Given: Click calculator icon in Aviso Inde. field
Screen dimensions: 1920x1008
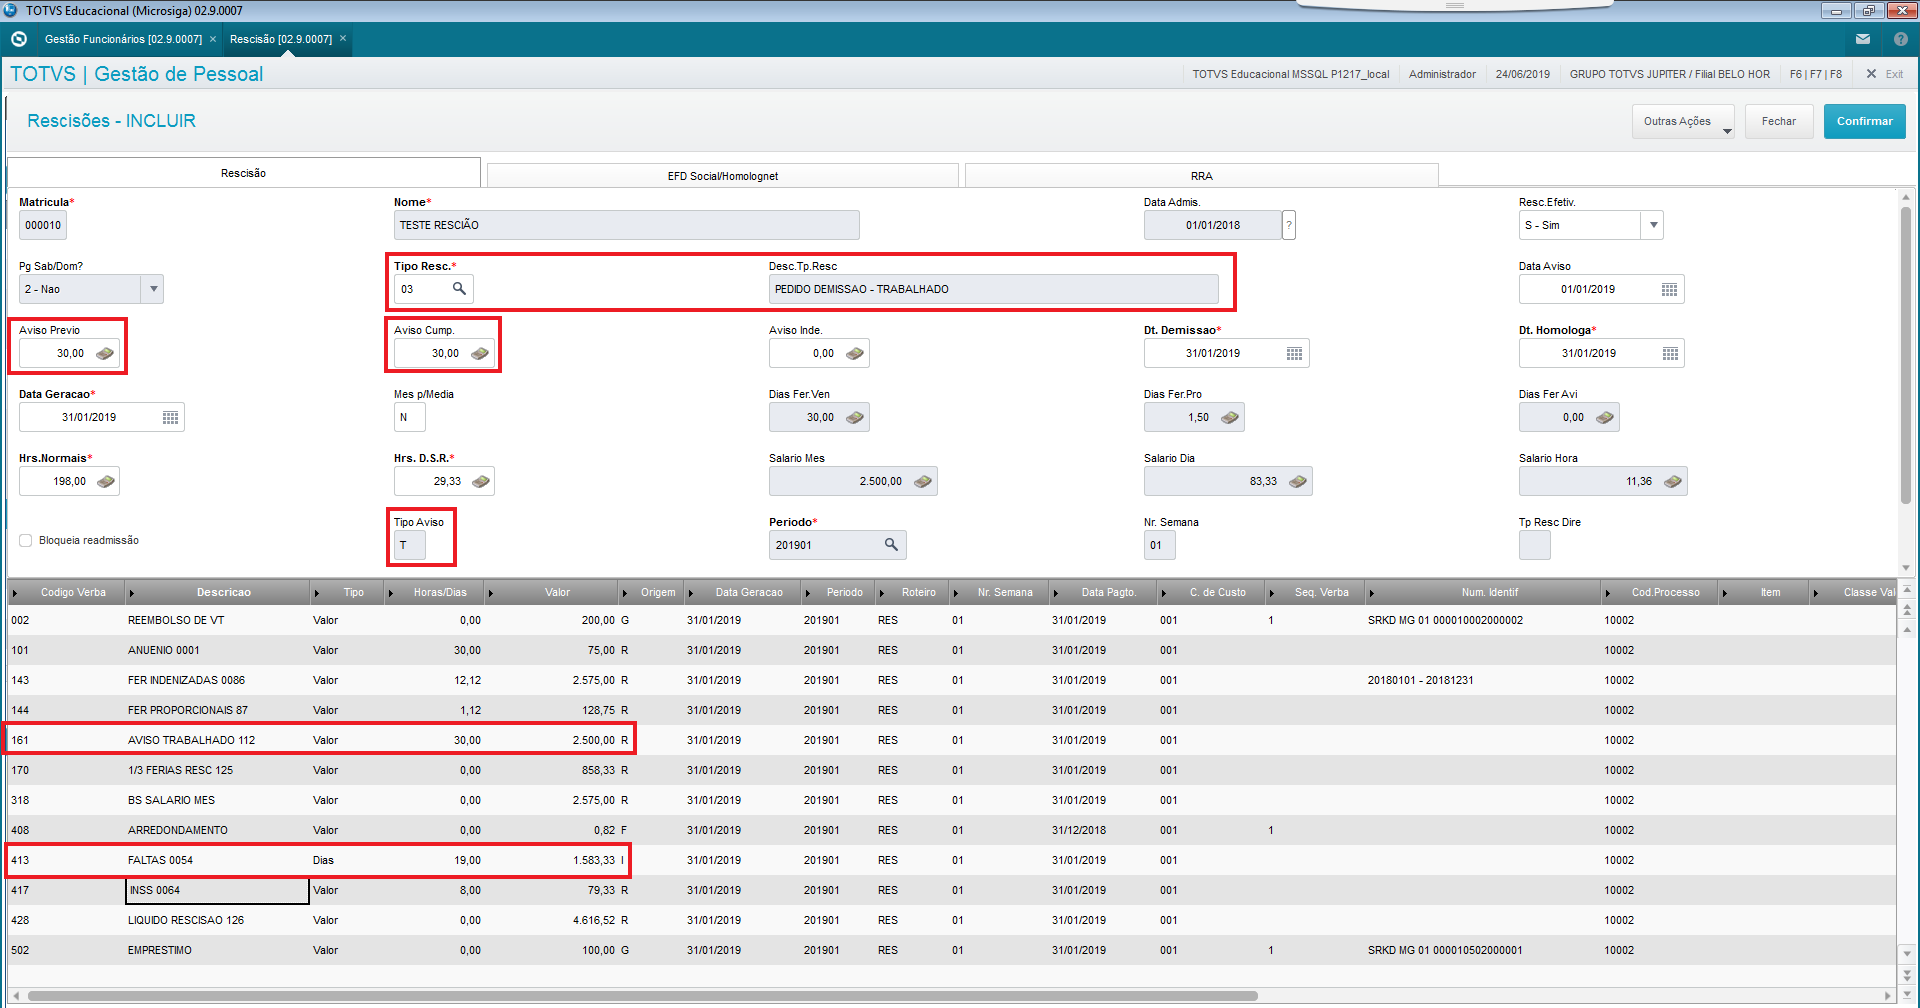Looking at the screenshot, I should [855, 353].
